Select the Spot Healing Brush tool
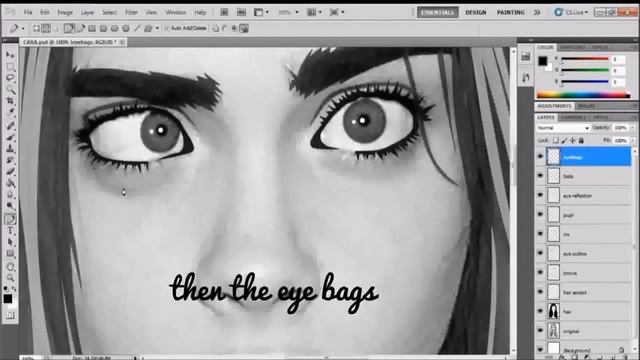This screenshot has height=360, width=640. pyautogui.click(x=10, y=126)
